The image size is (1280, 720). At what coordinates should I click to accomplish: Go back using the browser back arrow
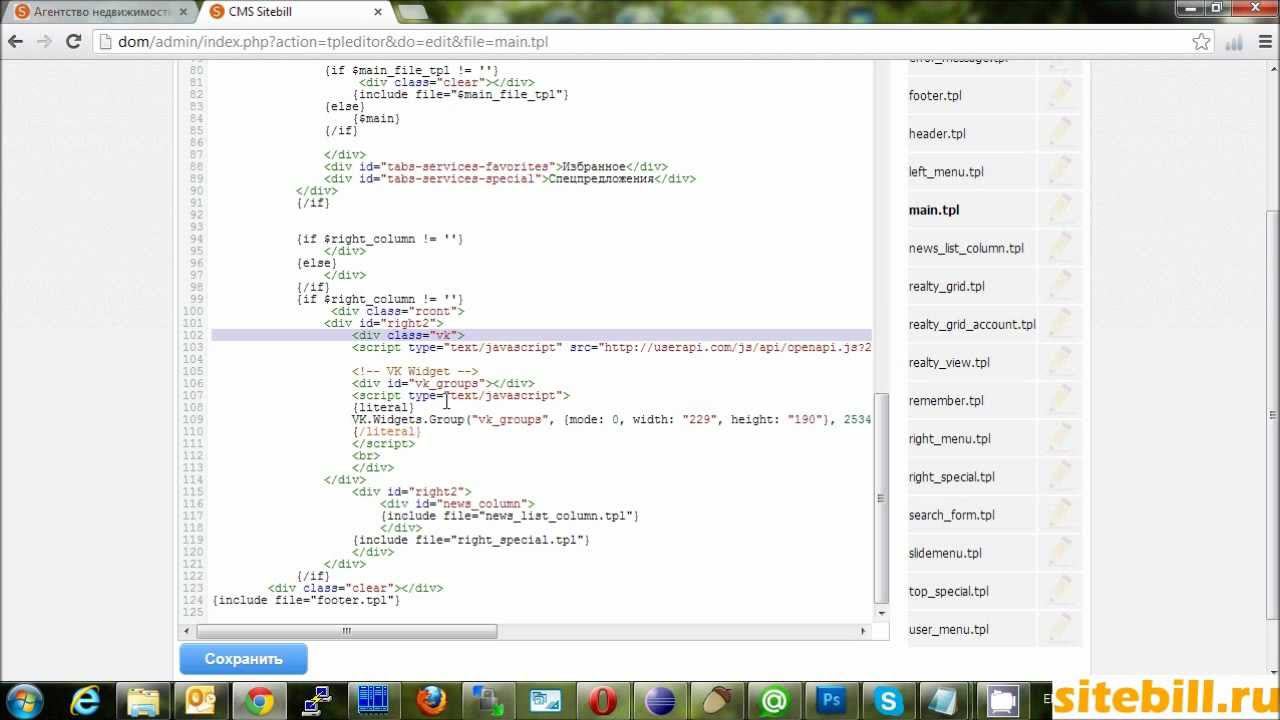16,42
